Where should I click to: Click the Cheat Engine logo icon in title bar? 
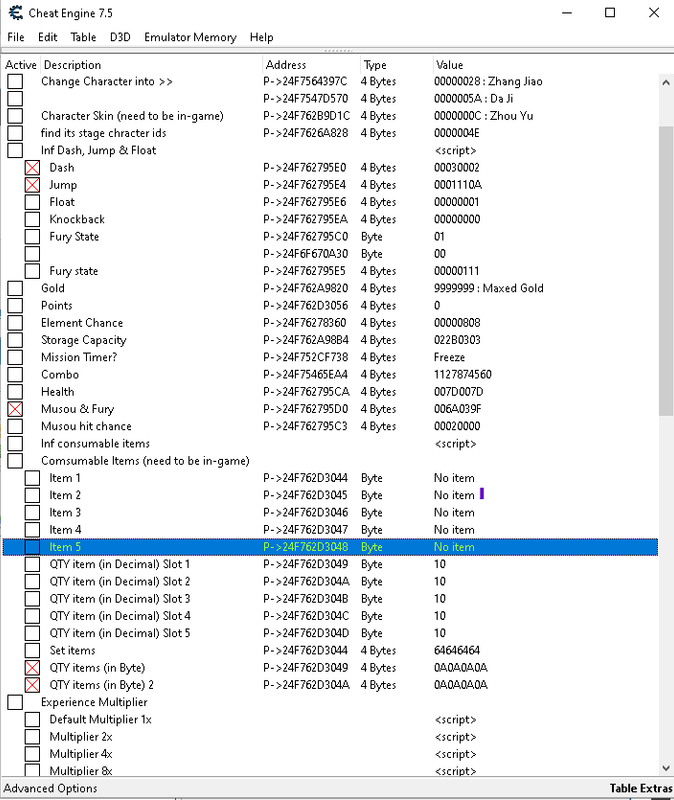16,13
